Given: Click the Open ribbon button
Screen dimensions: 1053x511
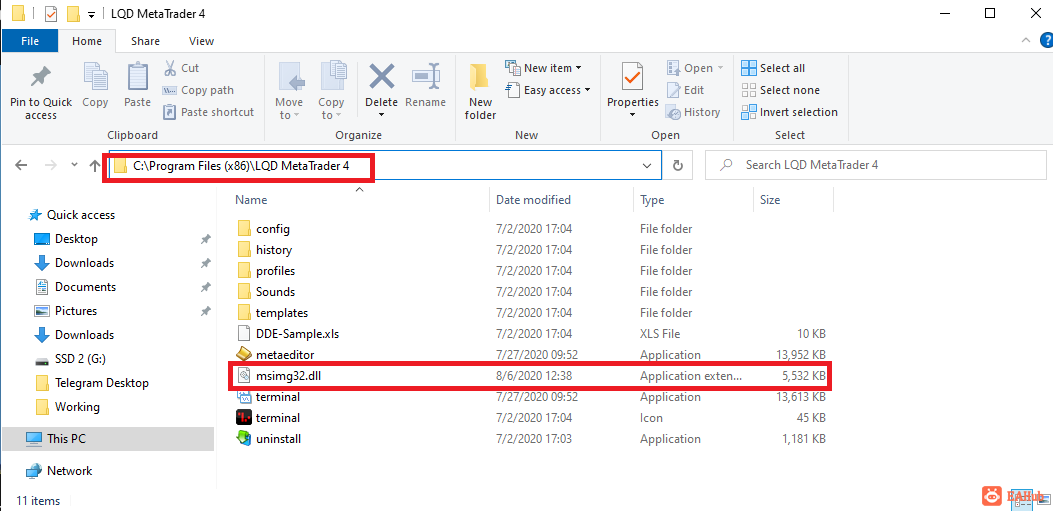Looking at the screenshot, I should point(695,68).
